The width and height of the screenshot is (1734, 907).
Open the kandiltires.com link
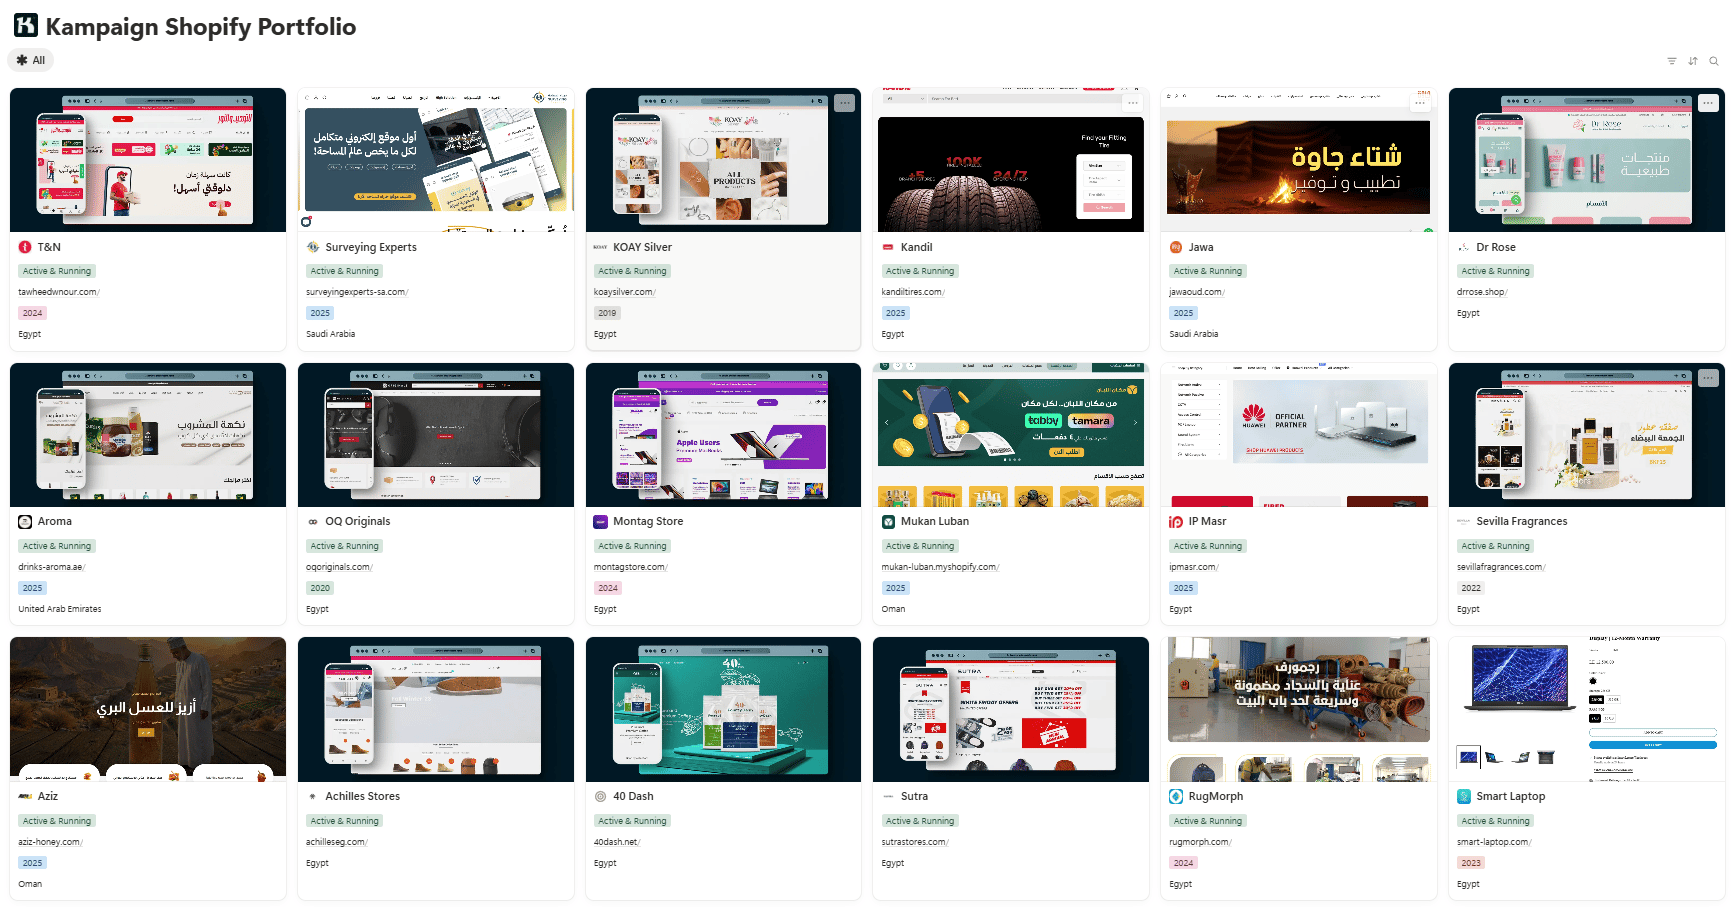click(912, 292)
